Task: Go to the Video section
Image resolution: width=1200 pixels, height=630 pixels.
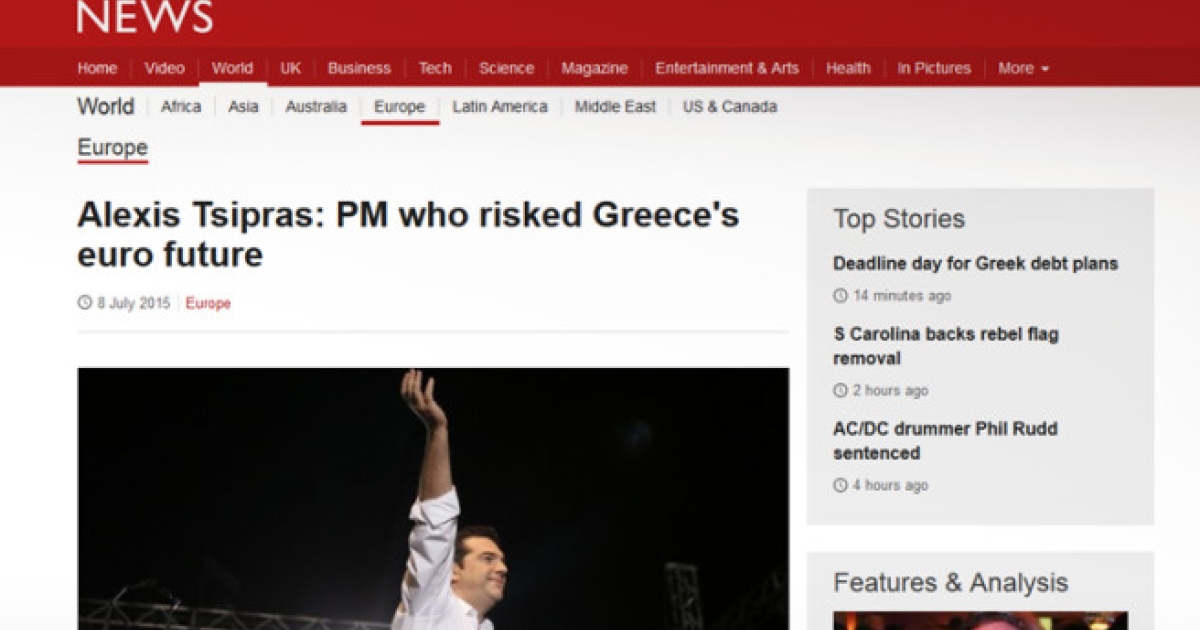Action: pyautogui.click(x=164, y=68)
